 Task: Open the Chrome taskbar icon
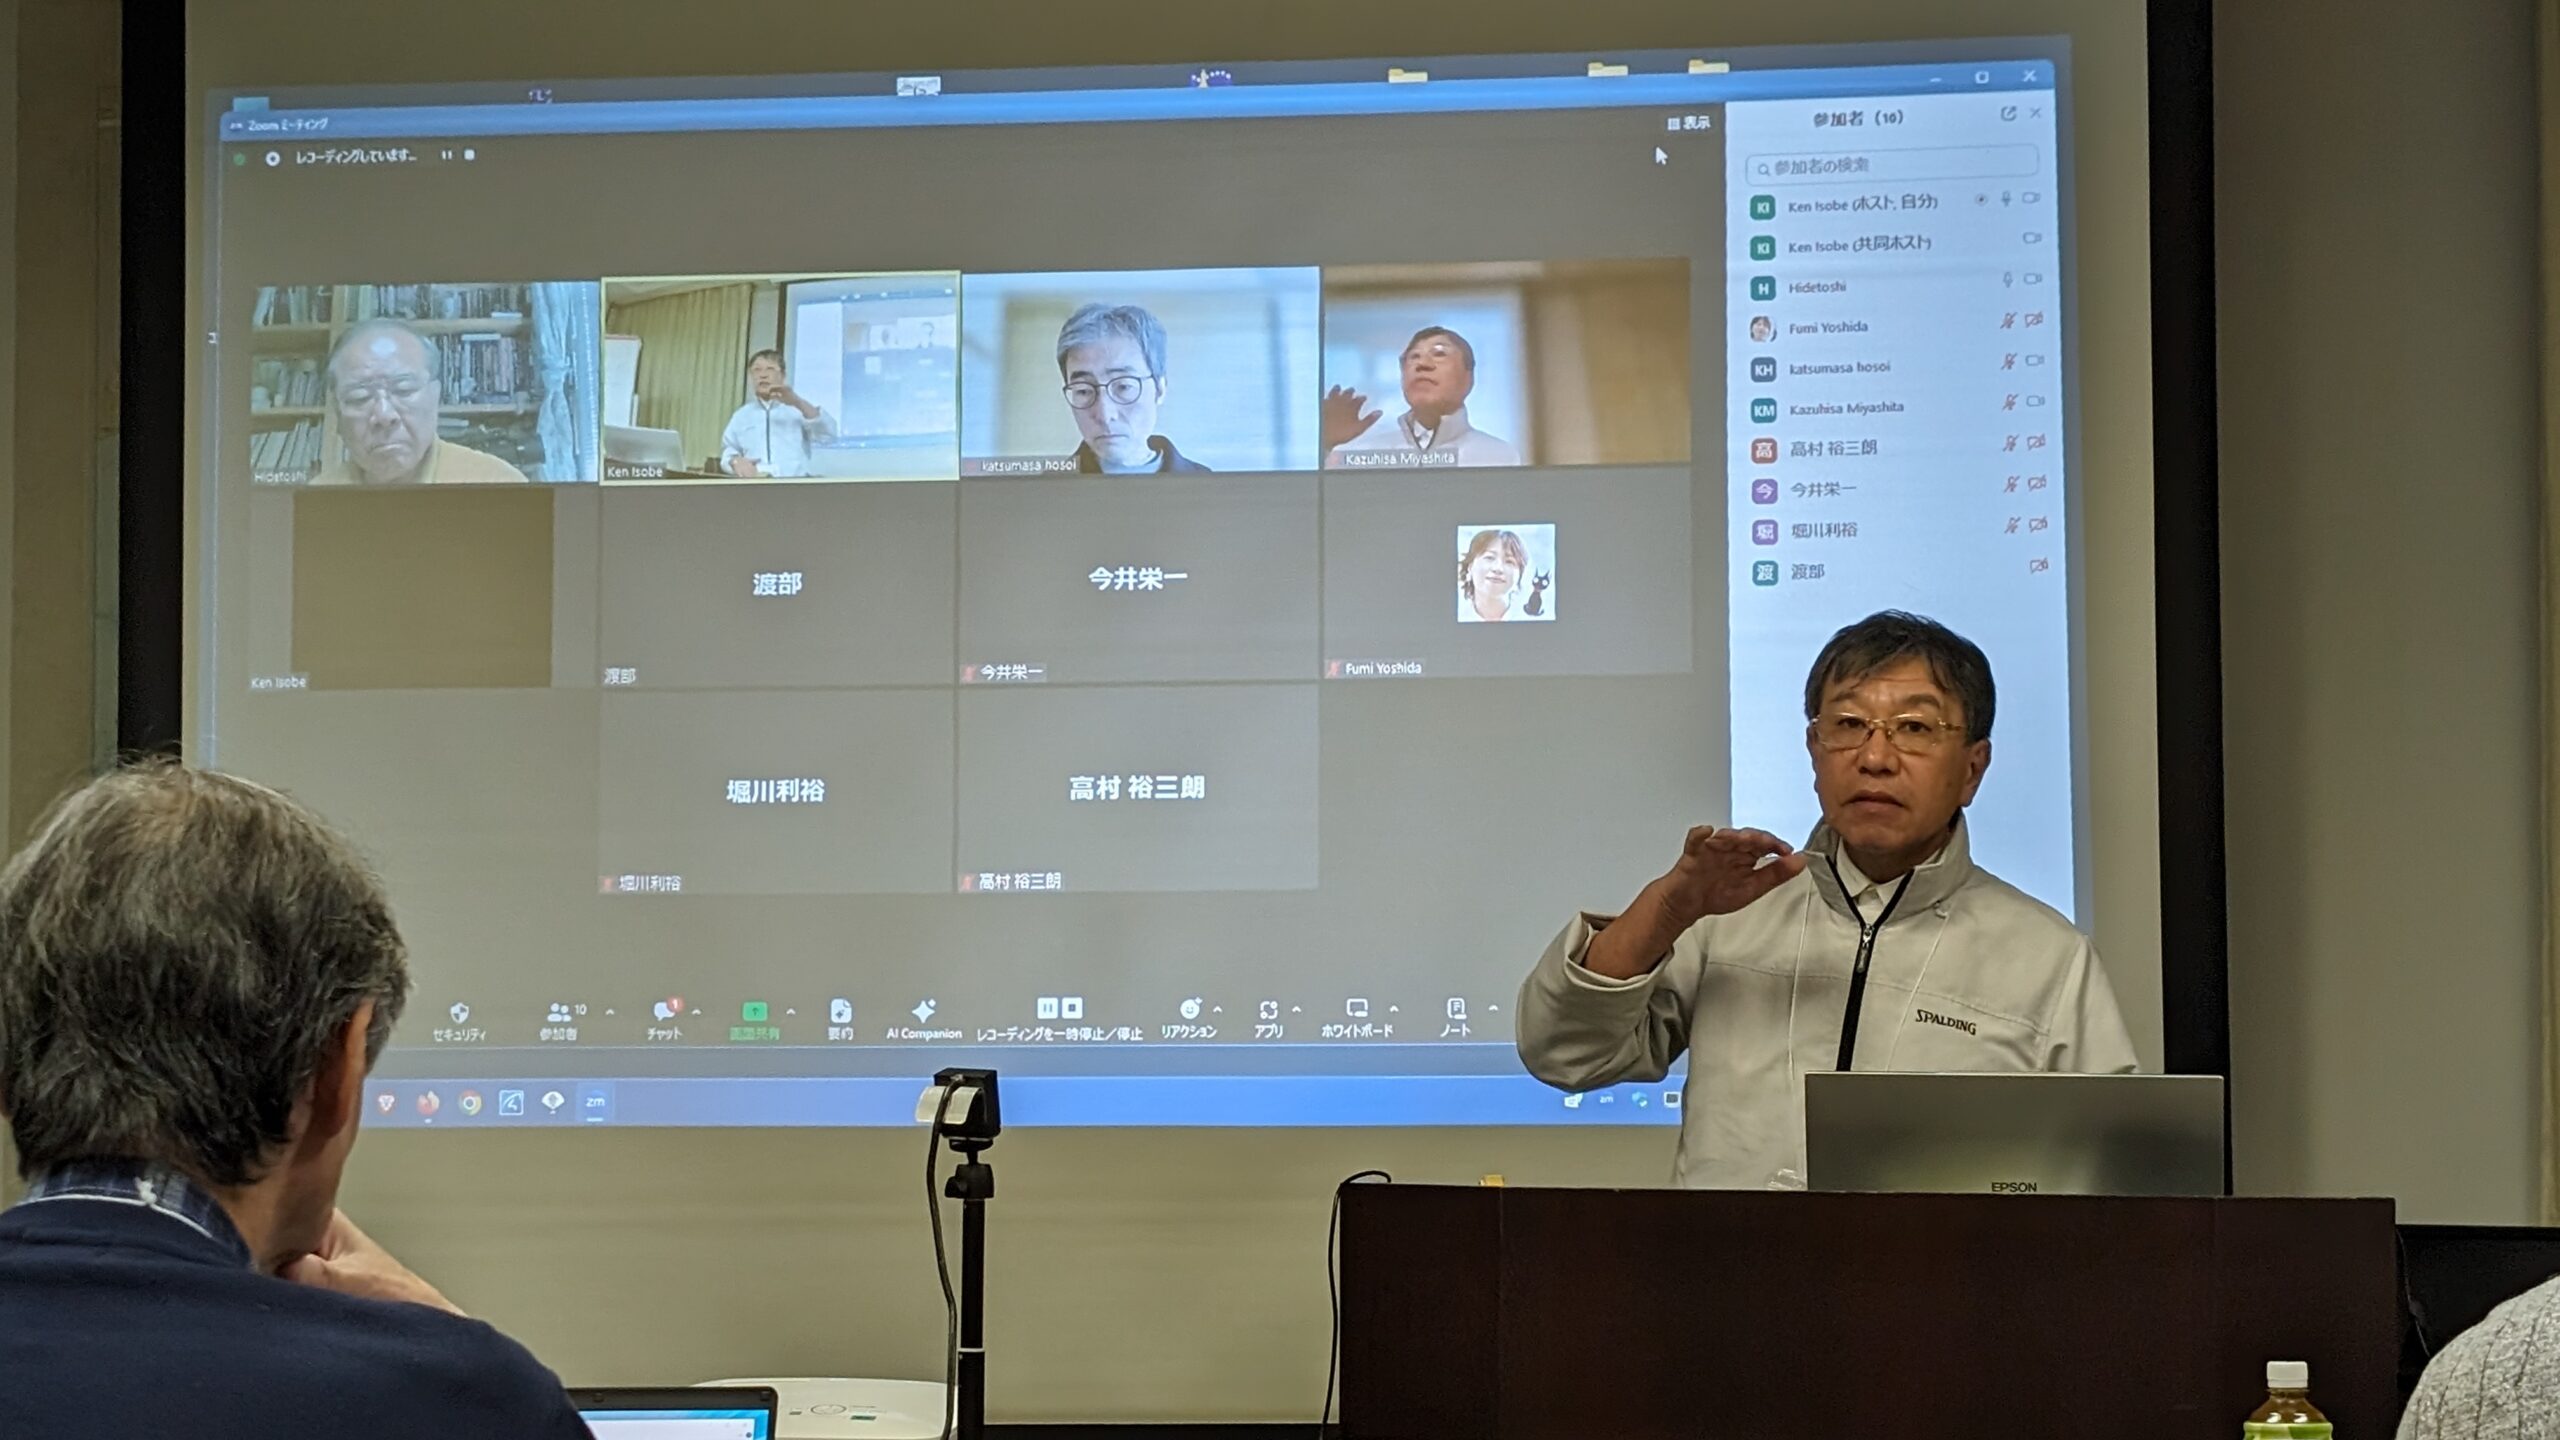click(x=469, y=1103)
